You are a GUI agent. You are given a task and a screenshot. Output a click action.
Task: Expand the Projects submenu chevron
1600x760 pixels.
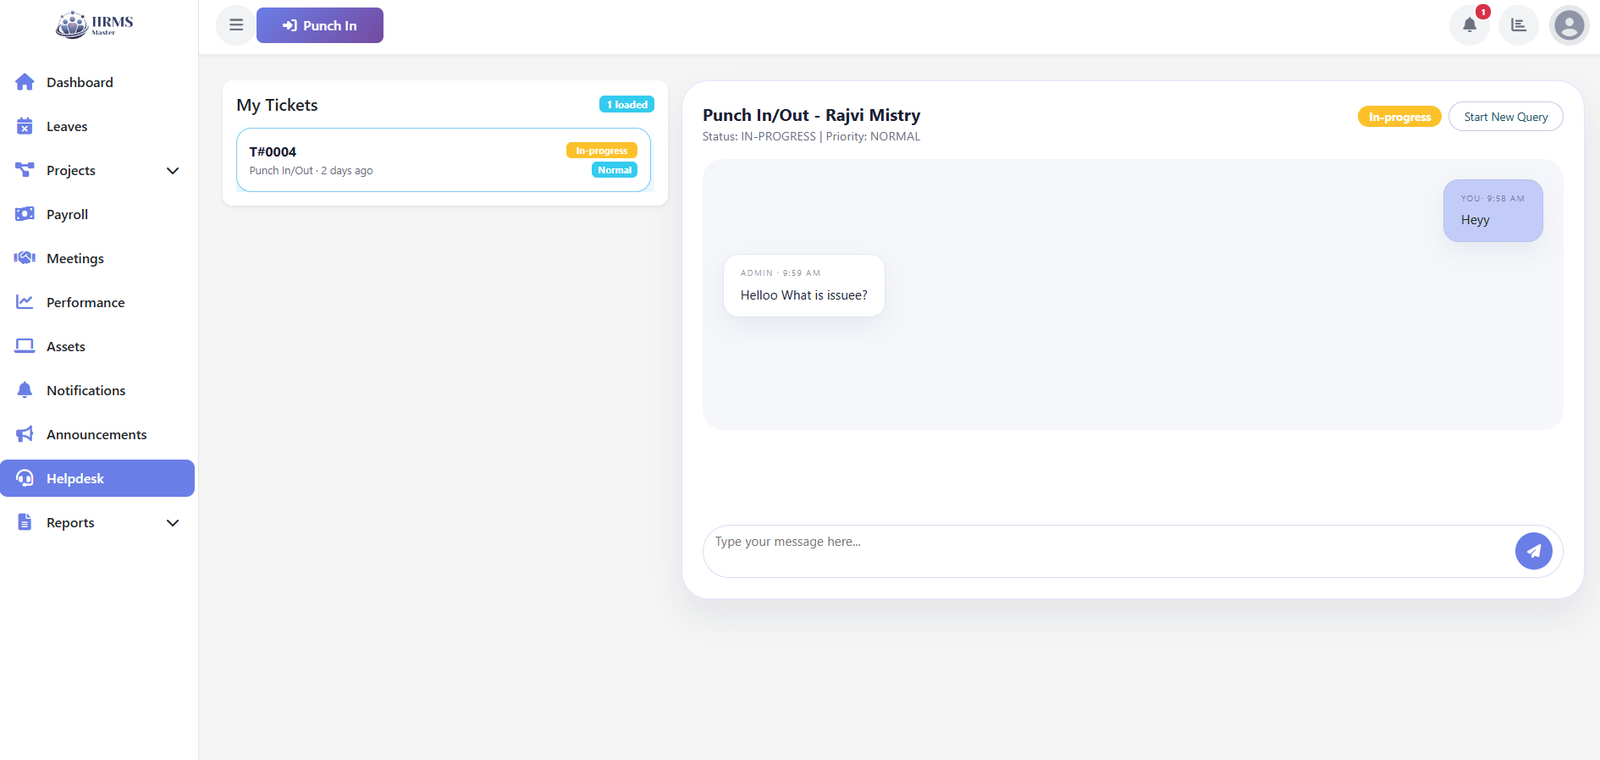172,171
